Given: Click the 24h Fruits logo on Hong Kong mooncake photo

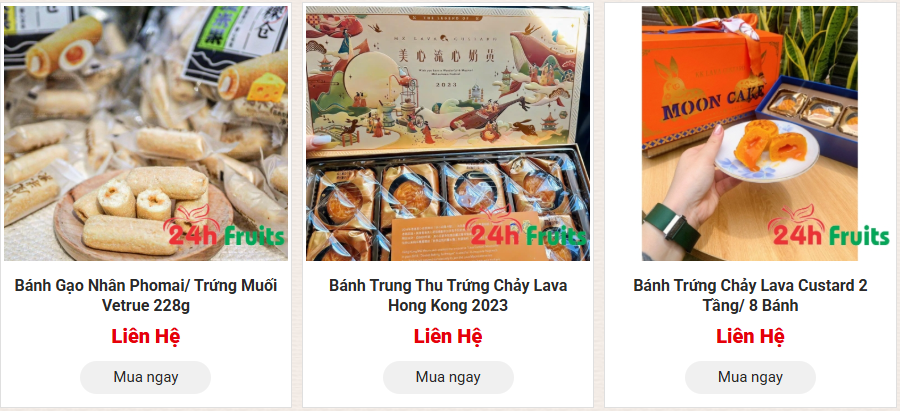Looking at the screenshot, I should (x=526, y=231).
